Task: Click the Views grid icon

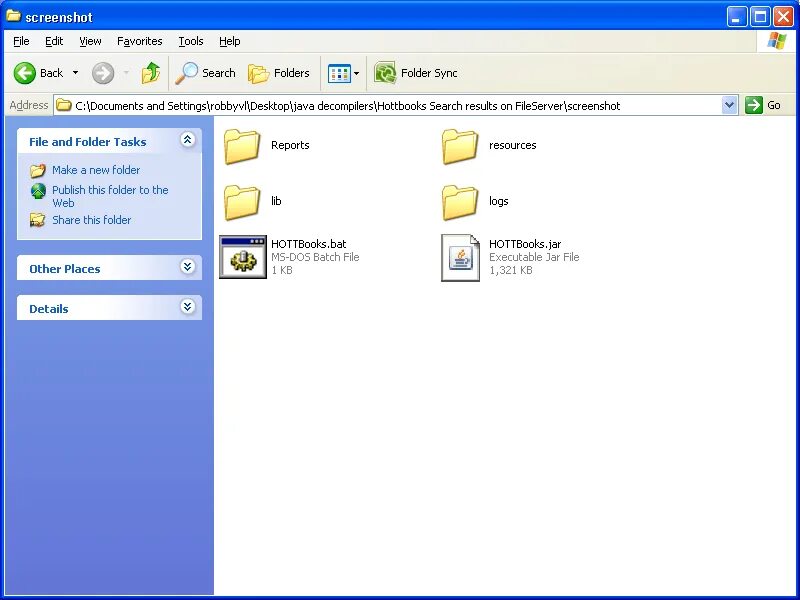Action: [x=339, y=73]
